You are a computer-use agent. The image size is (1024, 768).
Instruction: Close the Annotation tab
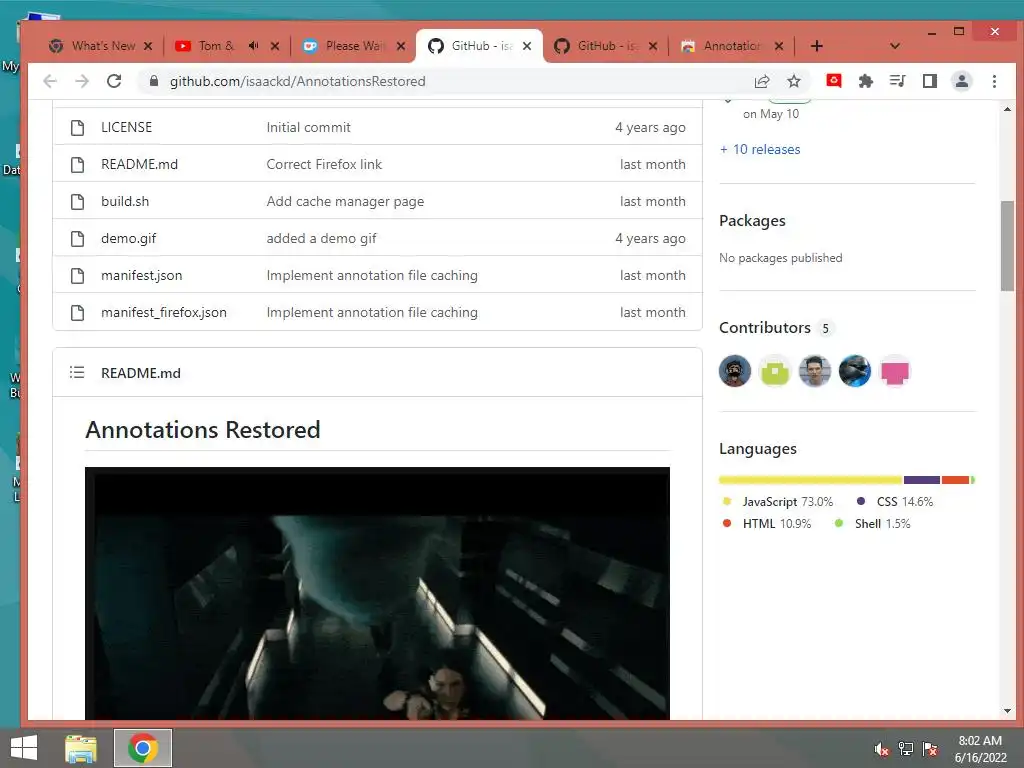tap(778, 46)
